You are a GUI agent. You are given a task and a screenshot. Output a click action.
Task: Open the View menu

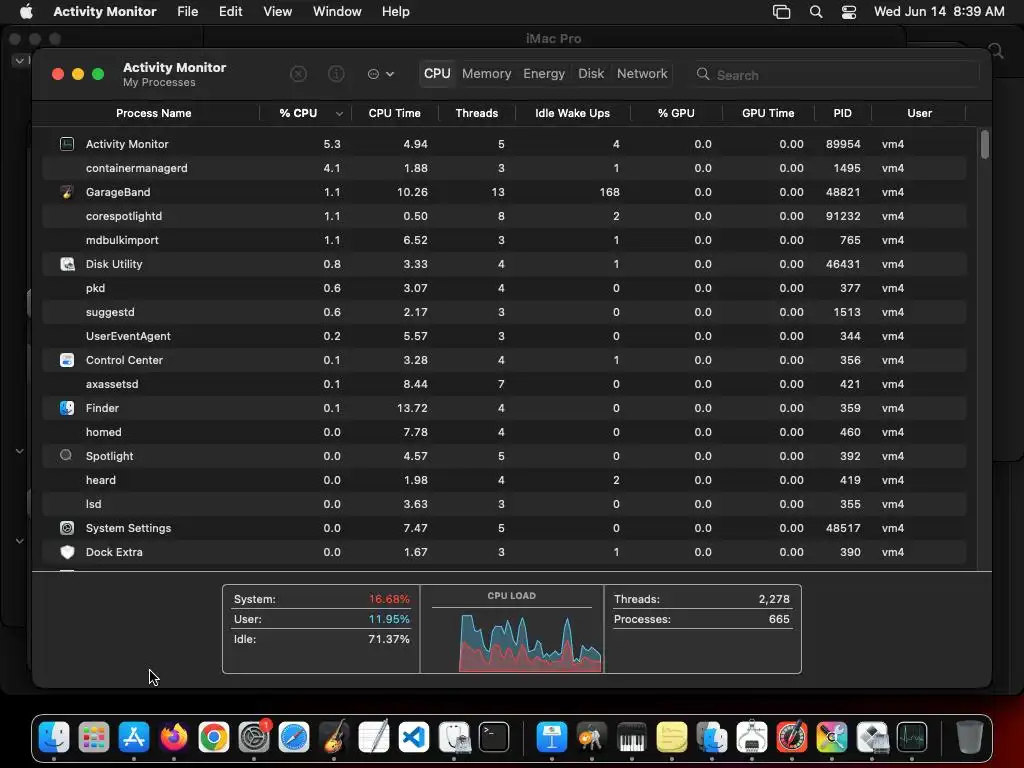tap(278, 11)
